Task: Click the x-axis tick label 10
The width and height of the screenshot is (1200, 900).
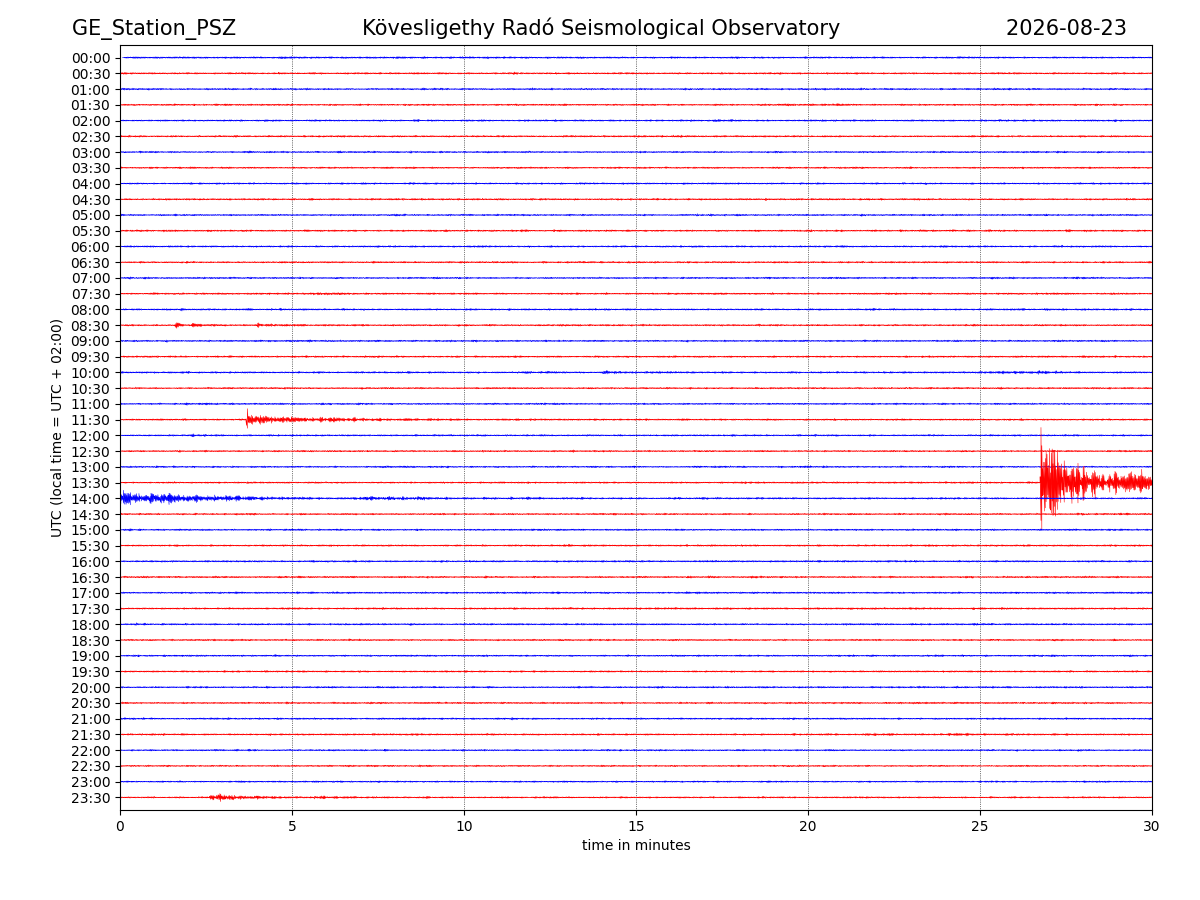Action: (x=464, y=826)
